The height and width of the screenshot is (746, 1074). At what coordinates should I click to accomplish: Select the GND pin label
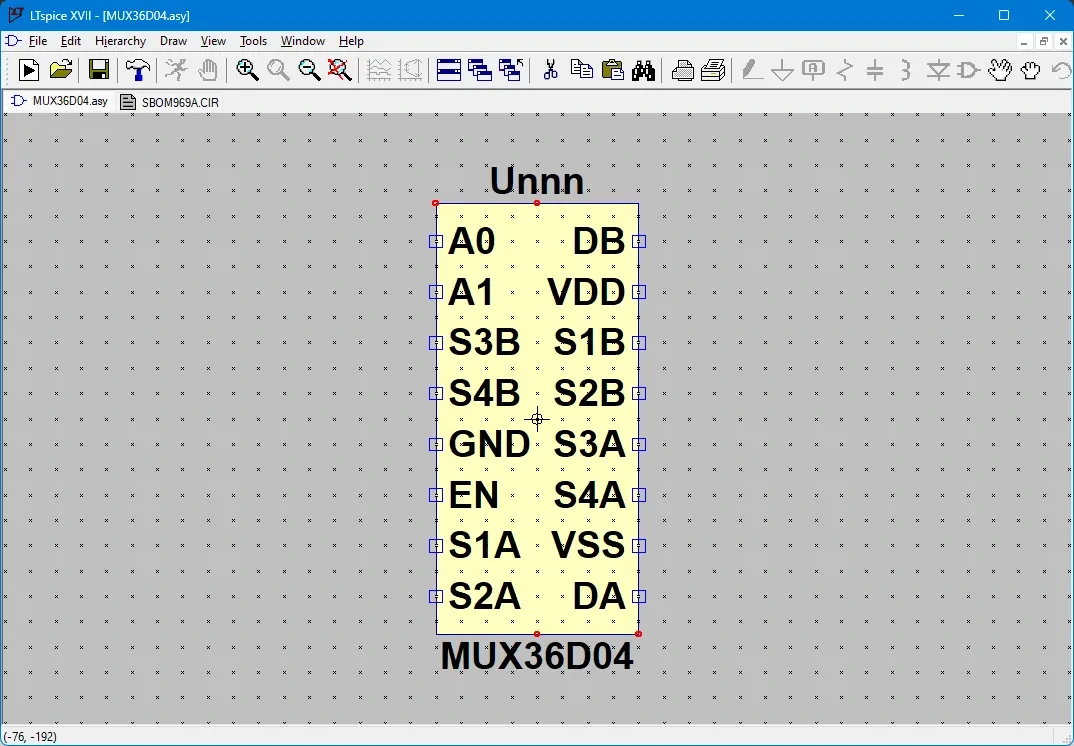point(489,444)
